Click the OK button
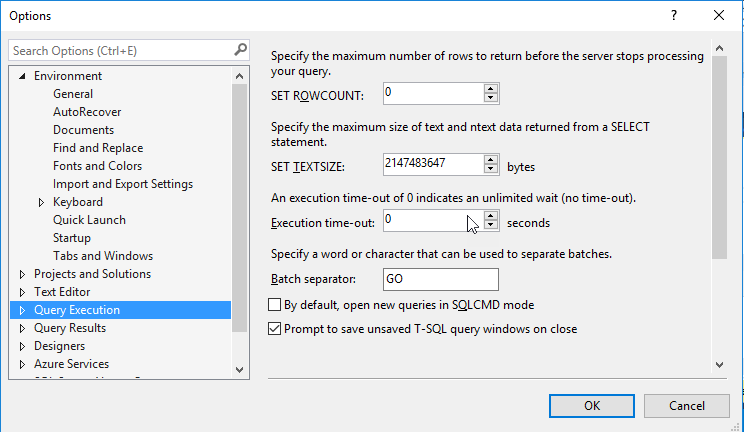This screenshot has height=432, width=744. point(592,406)
